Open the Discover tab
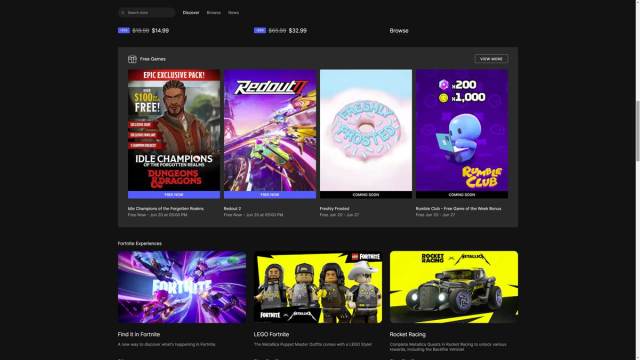The height and width of the screenshot is (360, 640). 191,13
